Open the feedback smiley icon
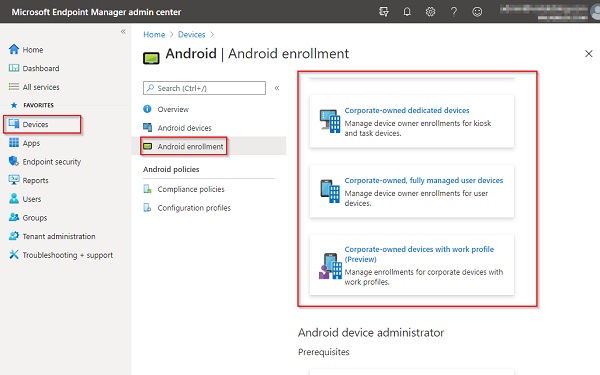This screenshot has width=600, height=375. [477, 12]
